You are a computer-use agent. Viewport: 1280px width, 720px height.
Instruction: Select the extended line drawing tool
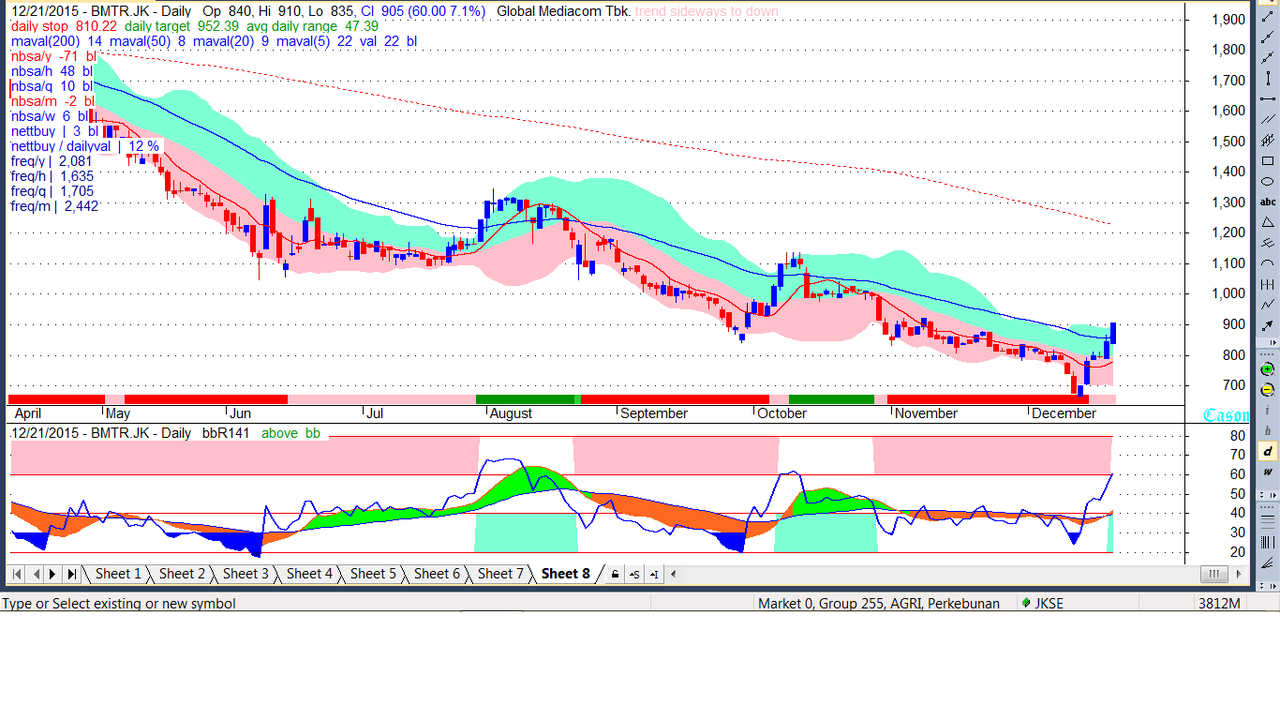(x=1267, y=58)
